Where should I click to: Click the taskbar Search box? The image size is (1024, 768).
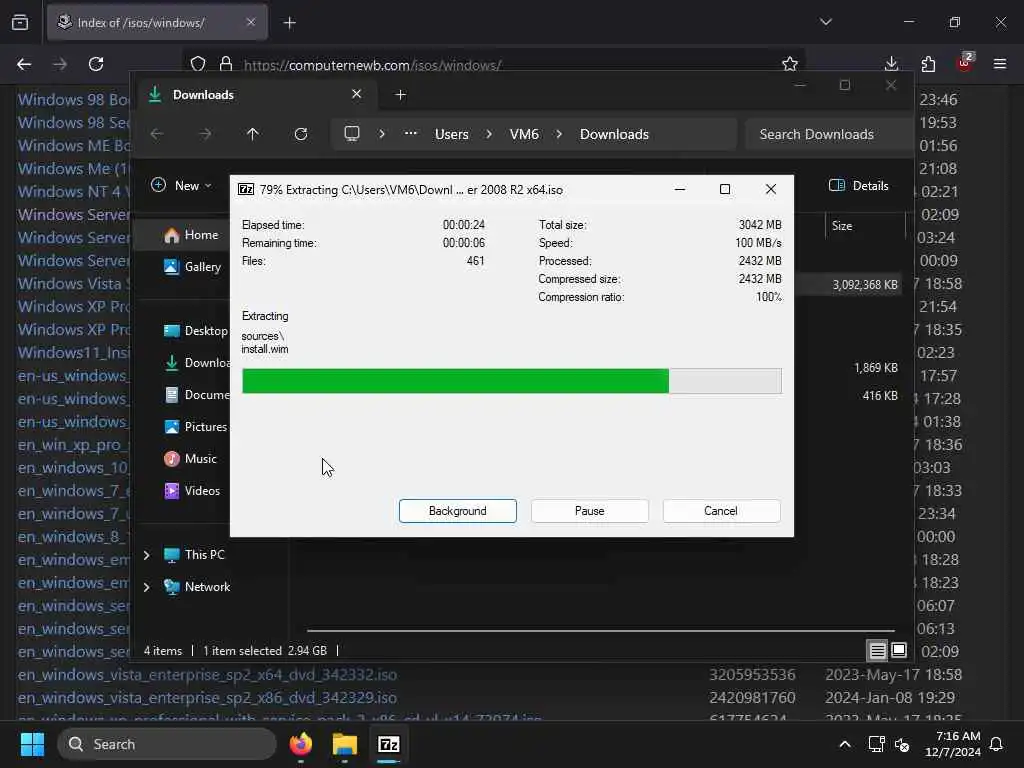[x=167, y=744]
